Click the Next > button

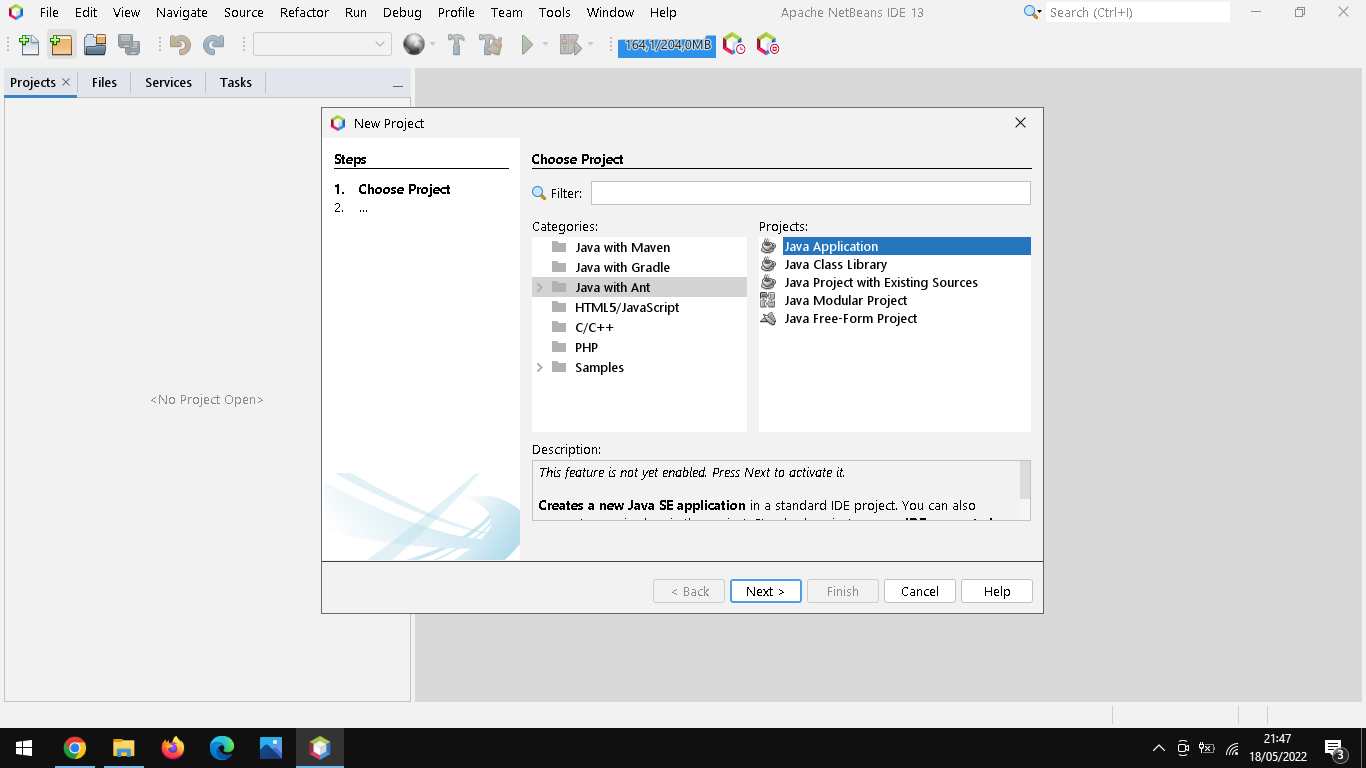coord(765,591)
